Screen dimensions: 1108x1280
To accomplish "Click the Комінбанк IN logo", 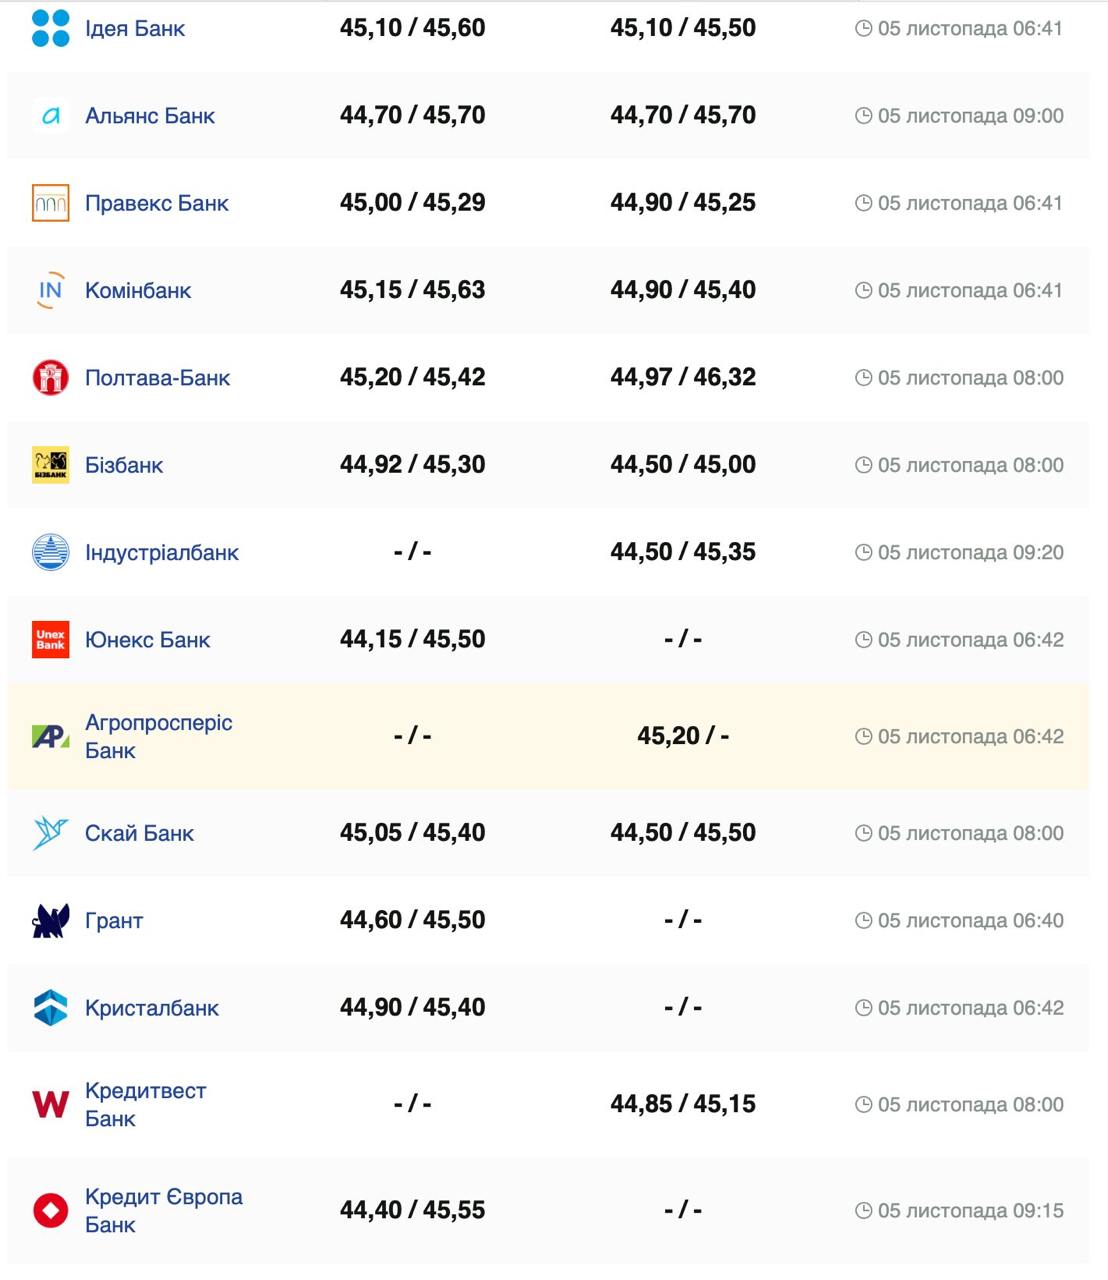I will tap(51, 290).
